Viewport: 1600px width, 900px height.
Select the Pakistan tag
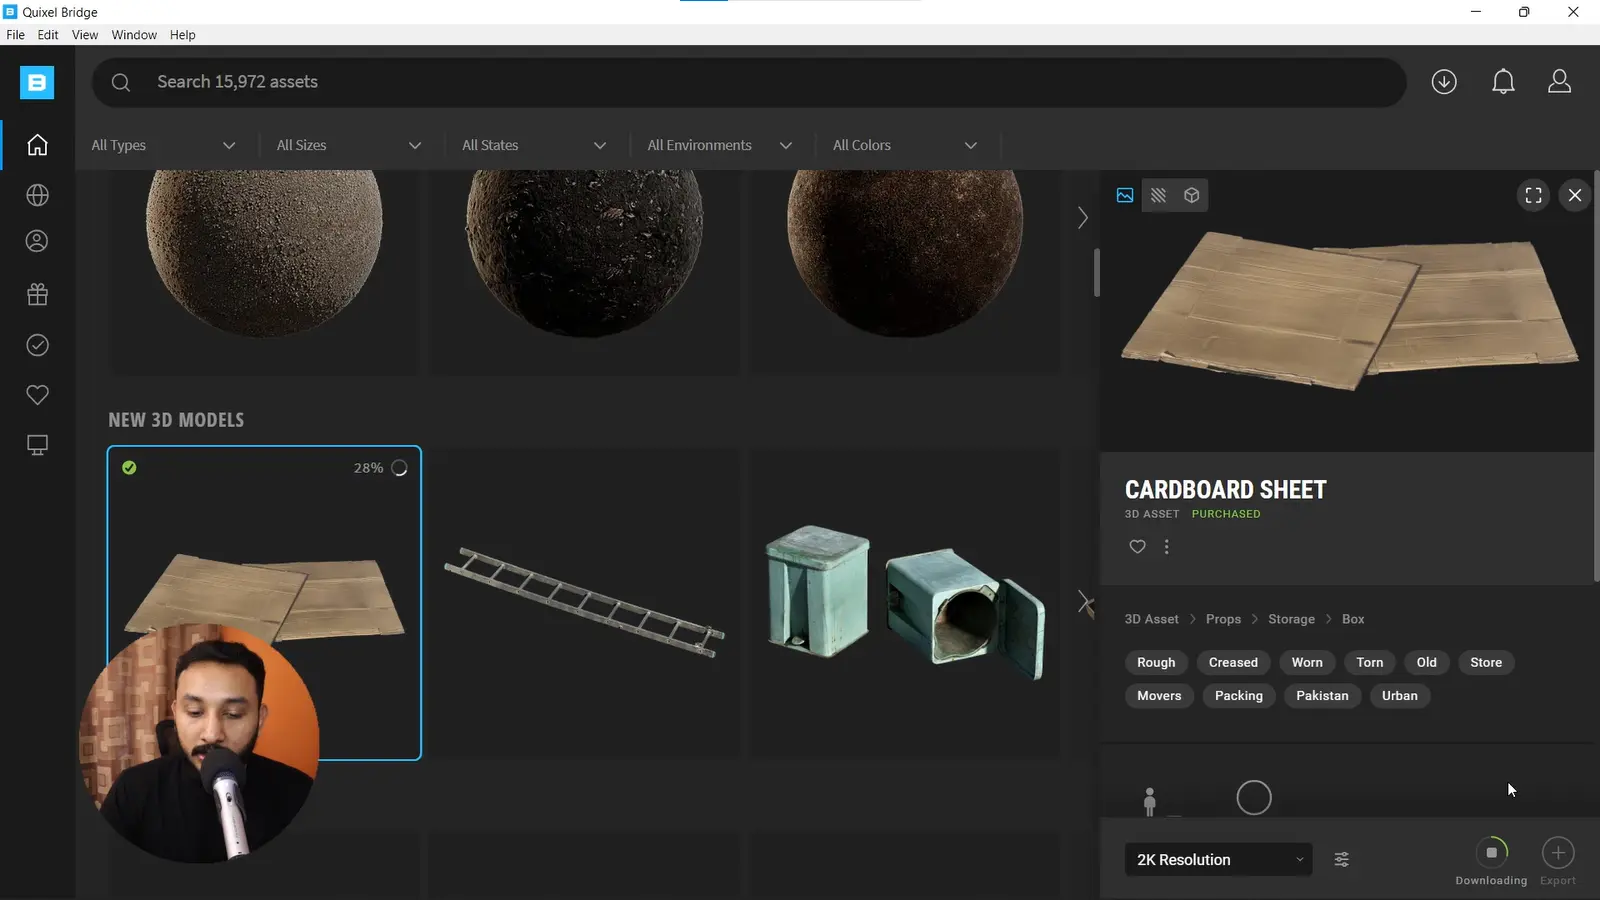1322,696
